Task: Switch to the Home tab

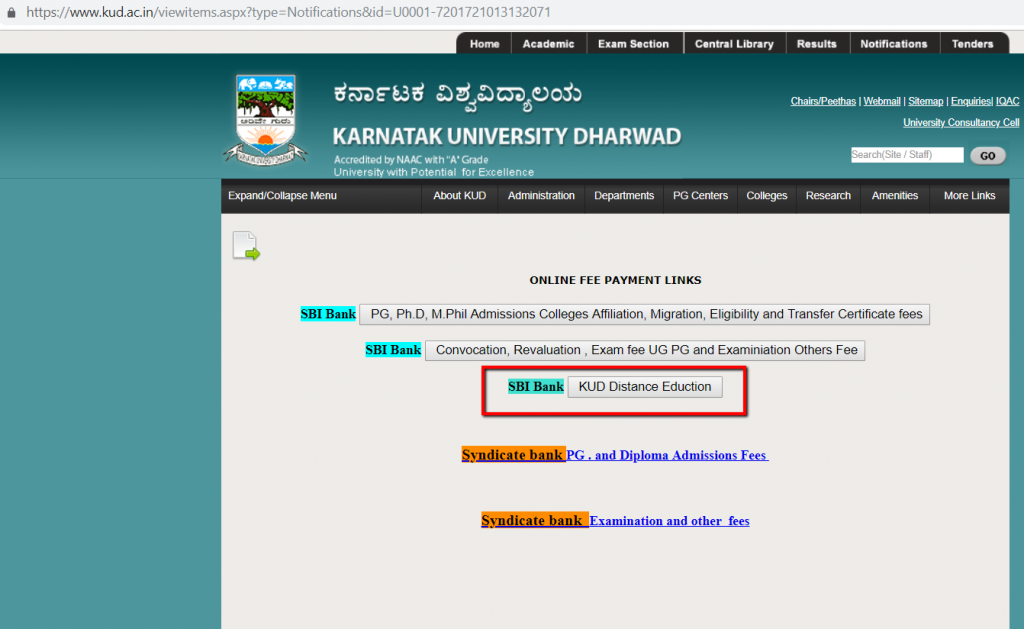Action: pyautogui.click(x=483, y=43)
